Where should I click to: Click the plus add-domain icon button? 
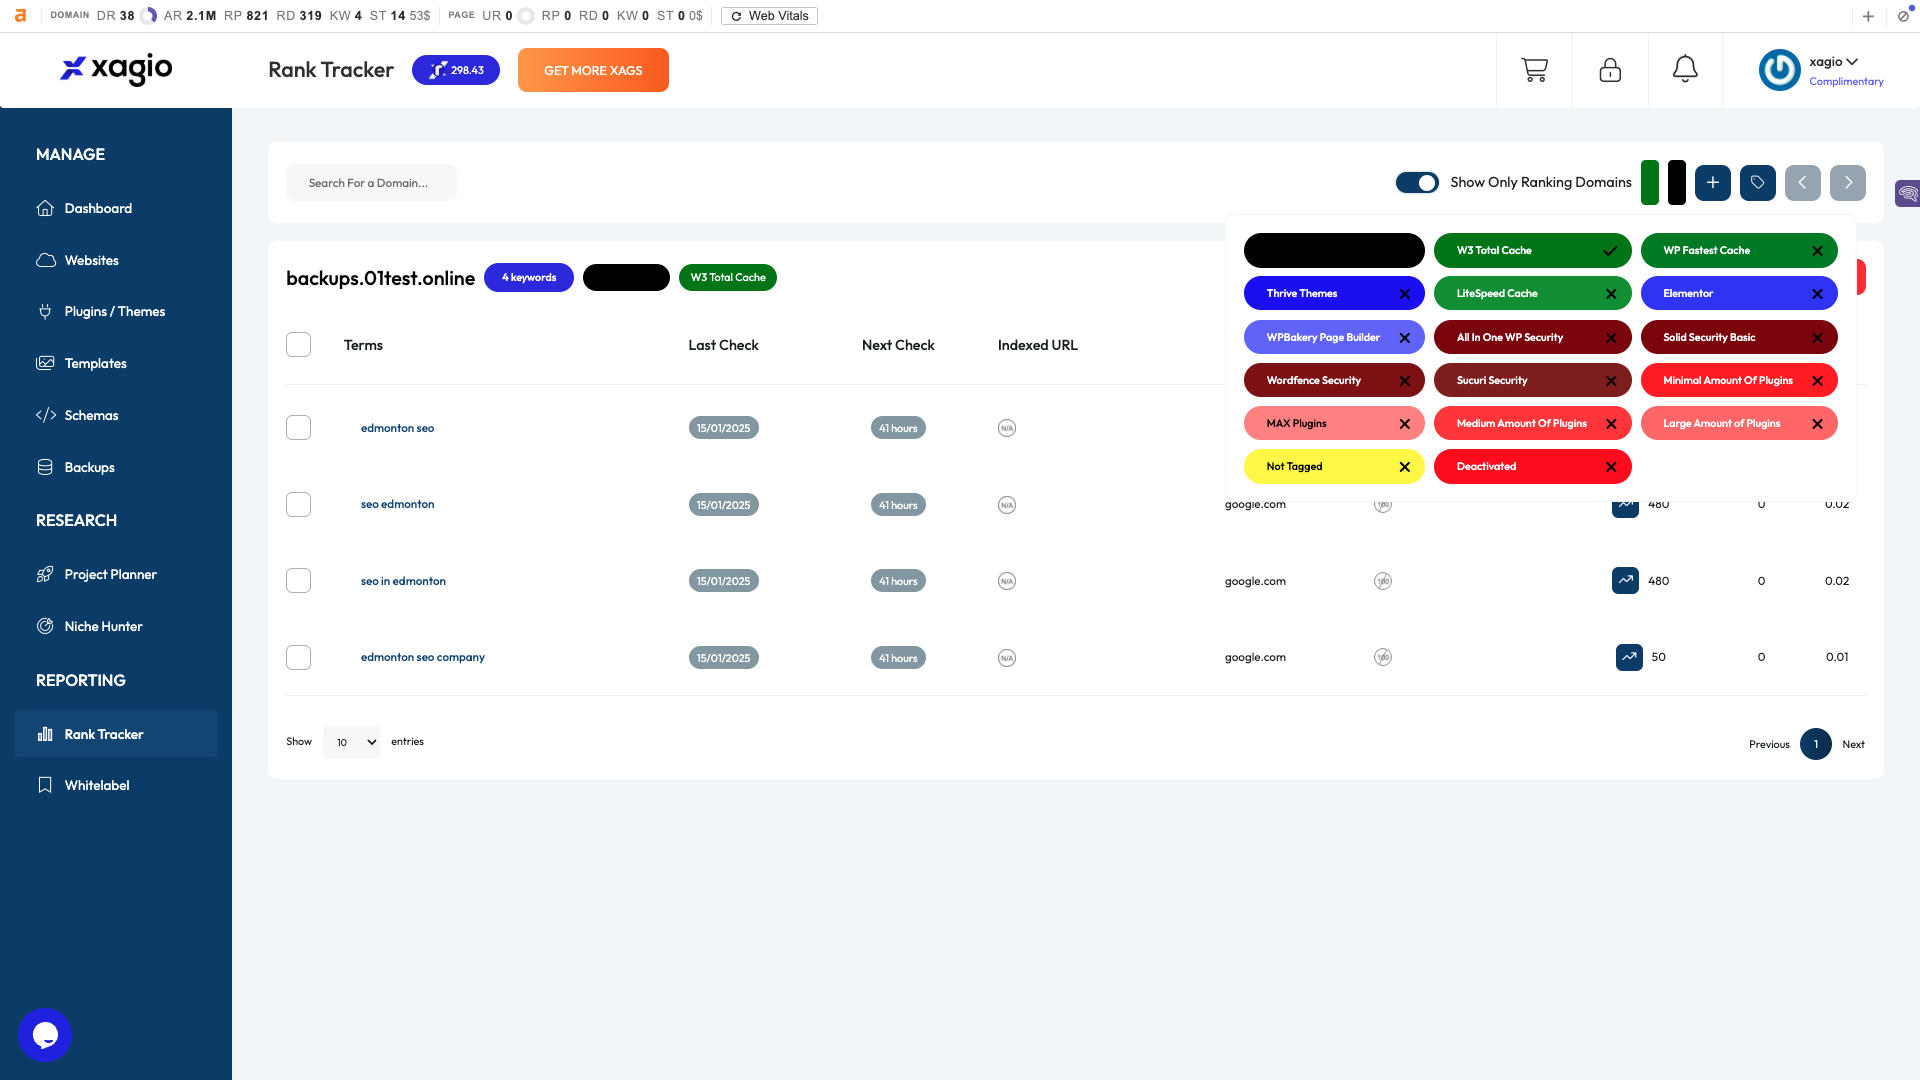click(x=1712, y=182)
